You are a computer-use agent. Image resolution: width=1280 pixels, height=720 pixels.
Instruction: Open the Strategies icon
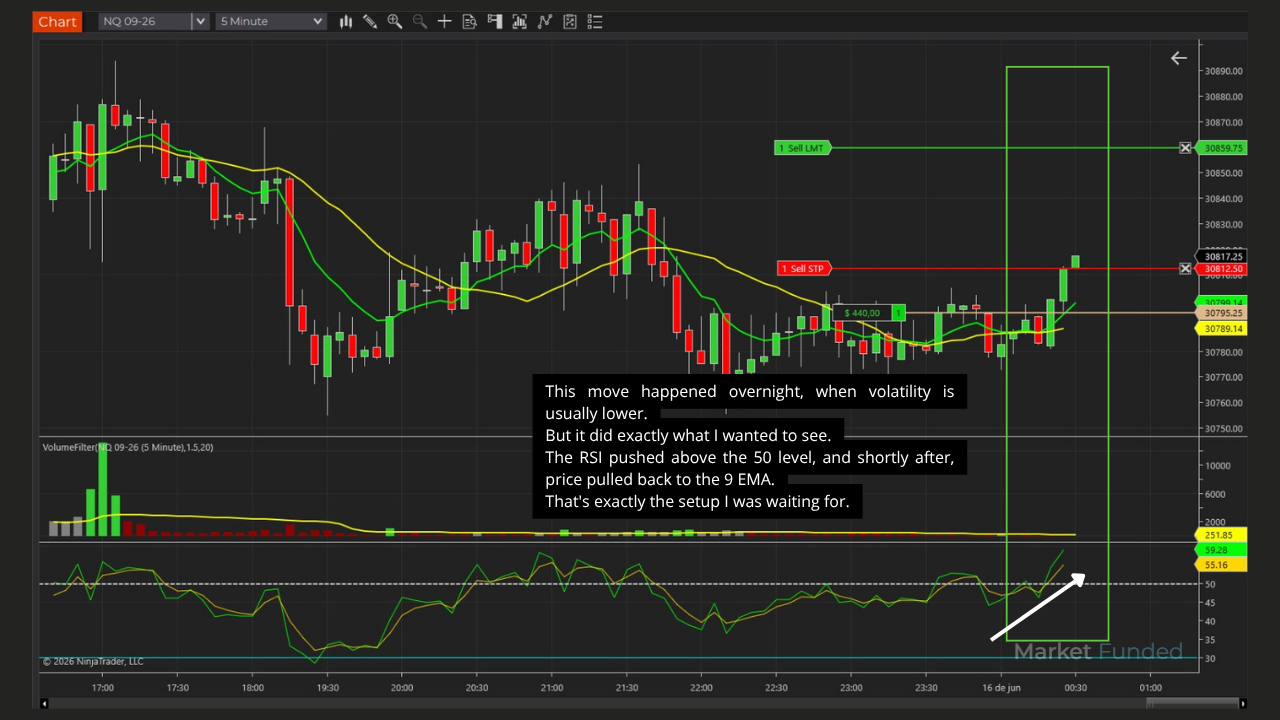pyautogui.click(x=569, y=21)
